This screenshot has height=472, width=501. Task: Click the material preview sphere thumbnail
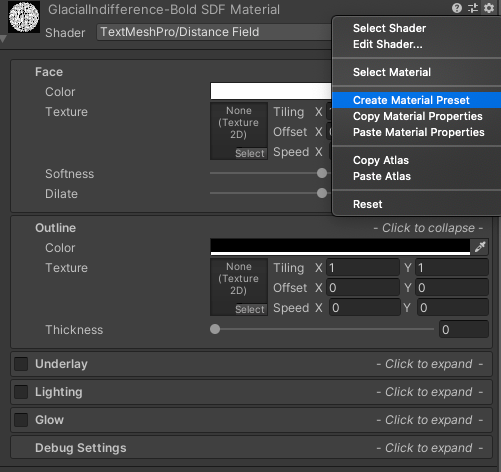click(24, 17)
